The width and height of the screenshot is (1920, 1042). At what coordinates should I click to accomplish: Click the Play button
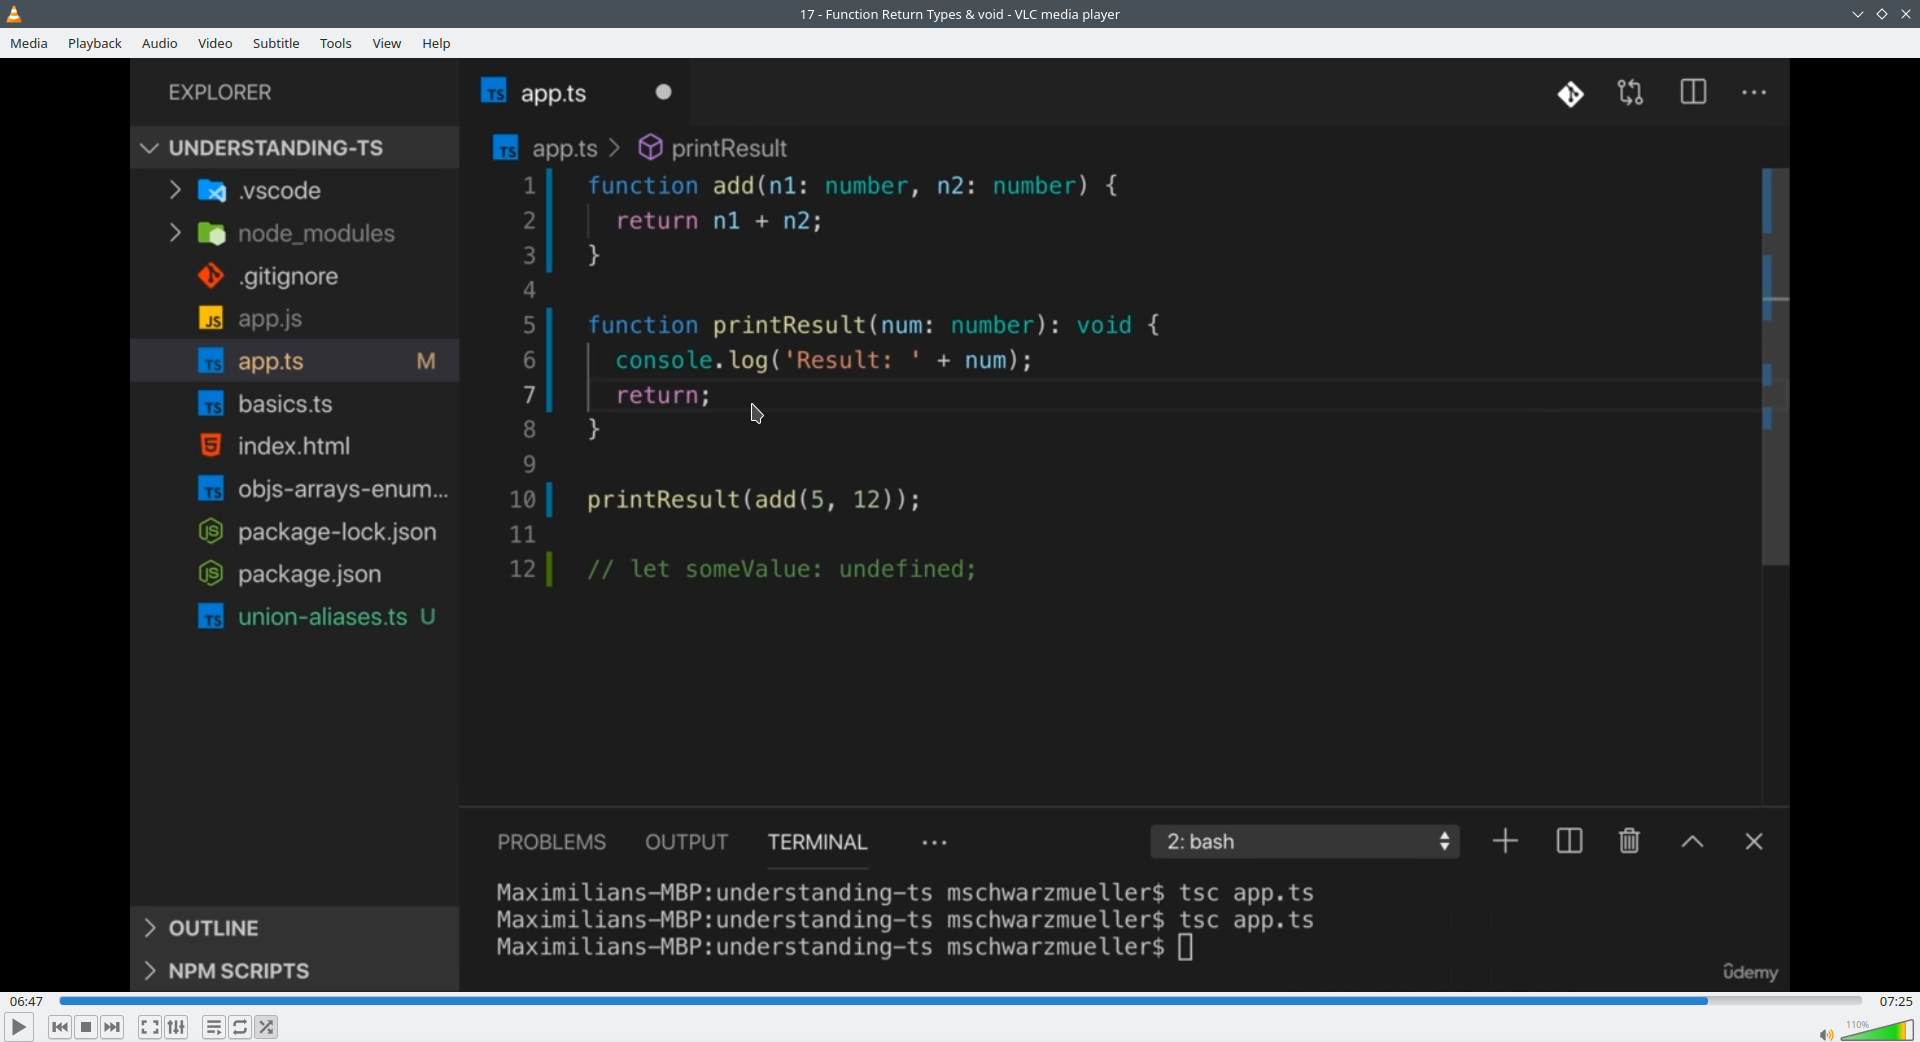19,1027
